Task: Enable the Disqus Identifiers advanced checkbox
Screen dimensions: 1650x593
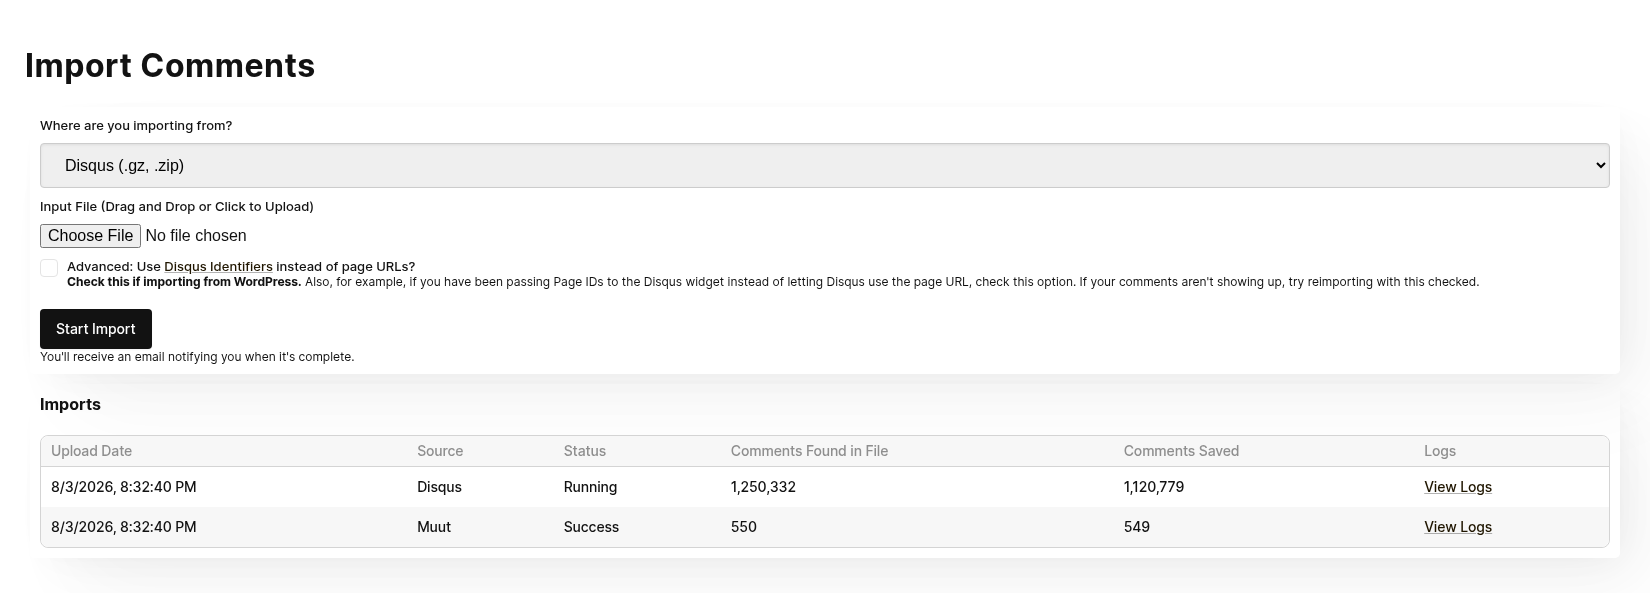Action: coord(49,268)
